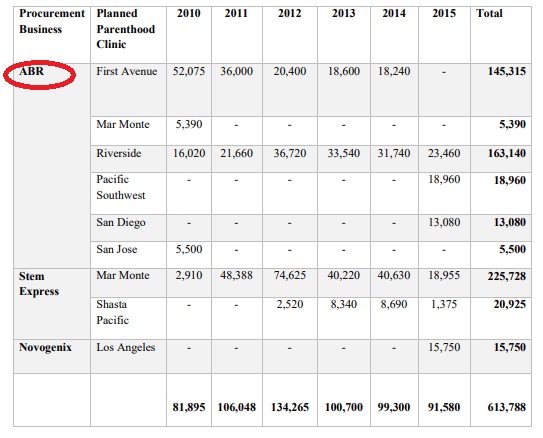Select the value 40,220 in 2013
This screenshot has height=438, width=543.
(344, 275)
